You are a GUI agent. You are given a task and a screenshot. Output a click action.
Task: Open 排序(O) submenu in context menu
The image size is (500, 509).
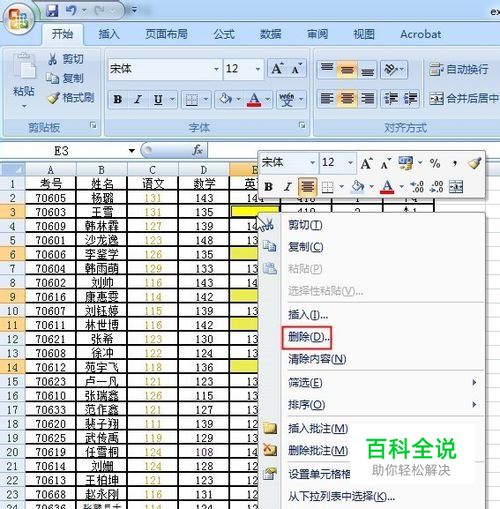372,405
